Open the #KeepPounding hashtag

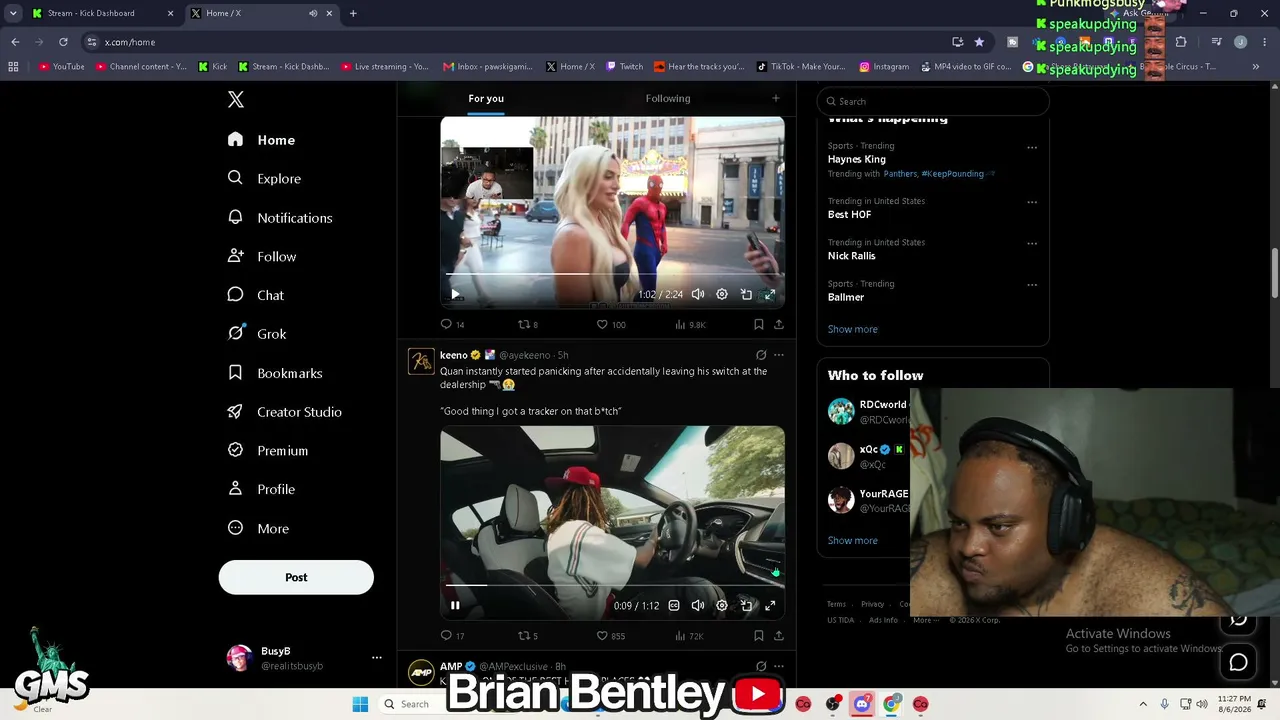[953, 174]
